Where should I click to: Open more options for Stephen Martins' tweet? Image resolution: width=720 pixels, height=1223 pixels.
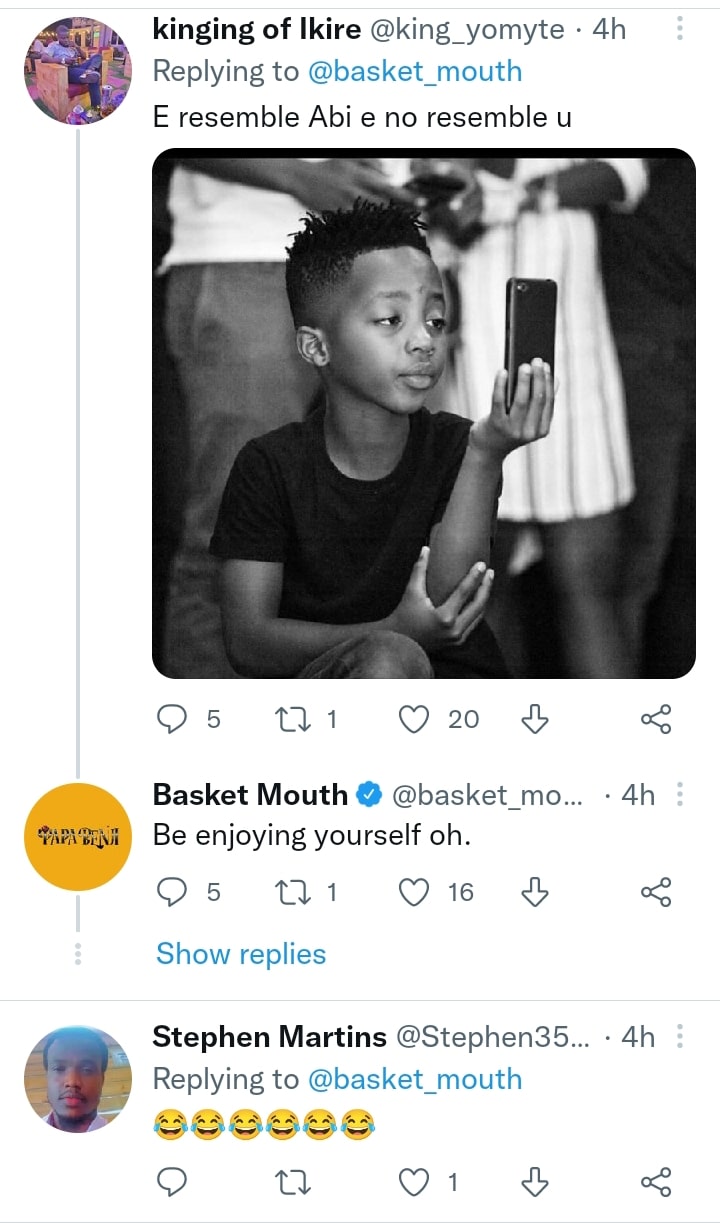tap(680, 1037)
